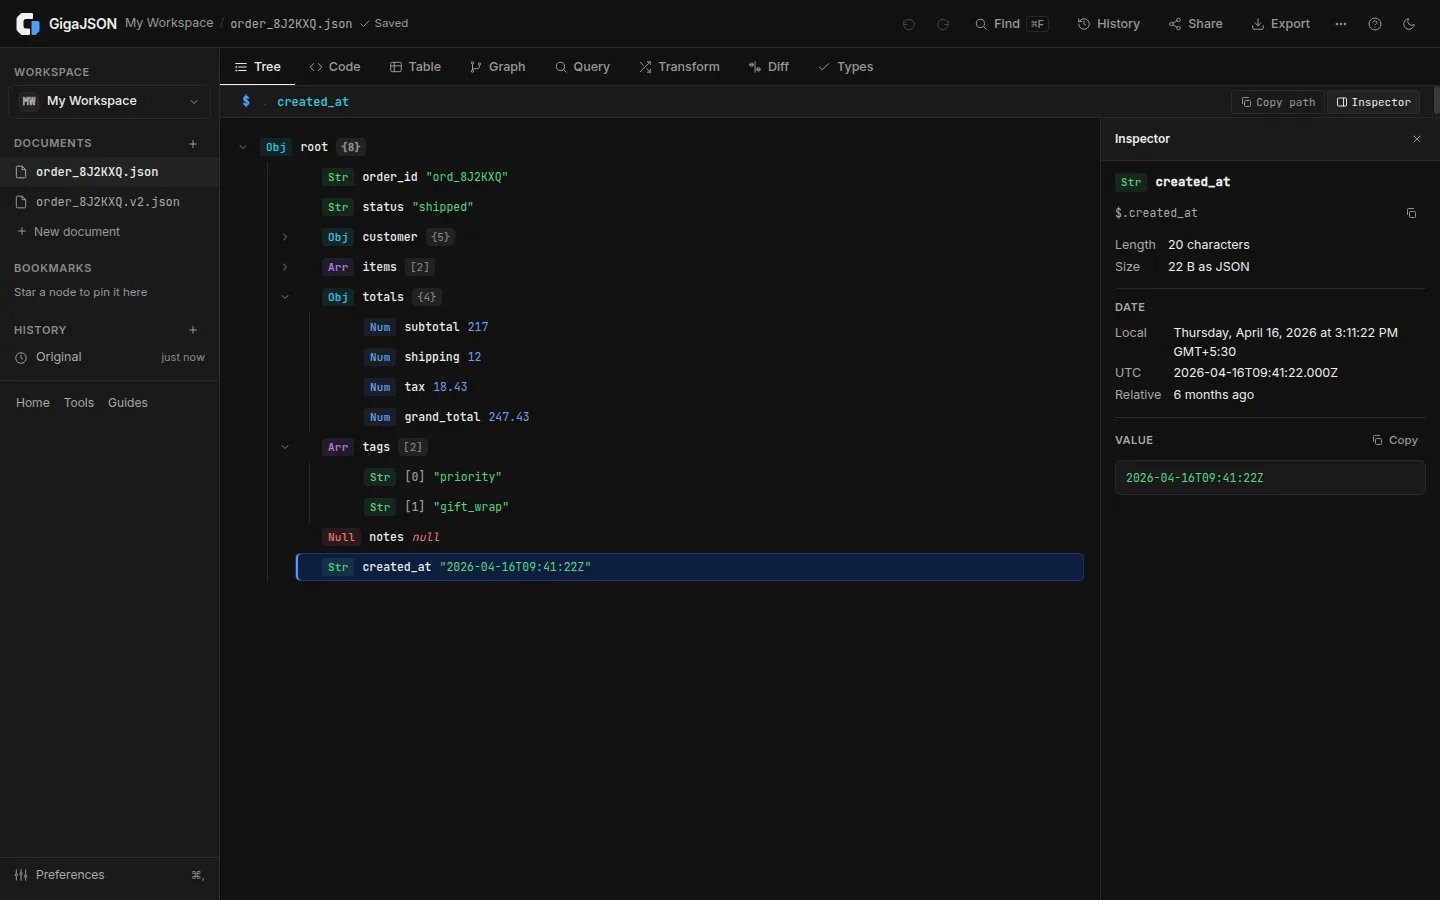This screenshot has width=1440, height=900.
Task: Toggle dark mode moon icon
Action: tap(1409, 24)
